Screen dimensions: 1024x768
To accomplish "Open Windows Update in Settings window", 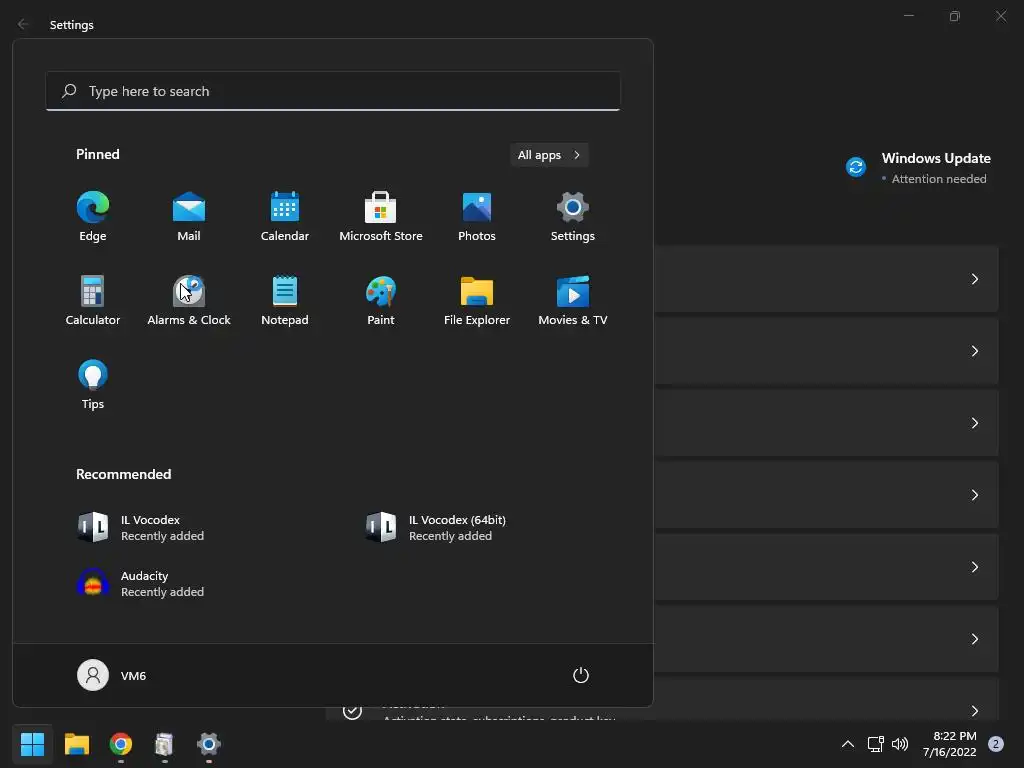I will coord(918,168).
